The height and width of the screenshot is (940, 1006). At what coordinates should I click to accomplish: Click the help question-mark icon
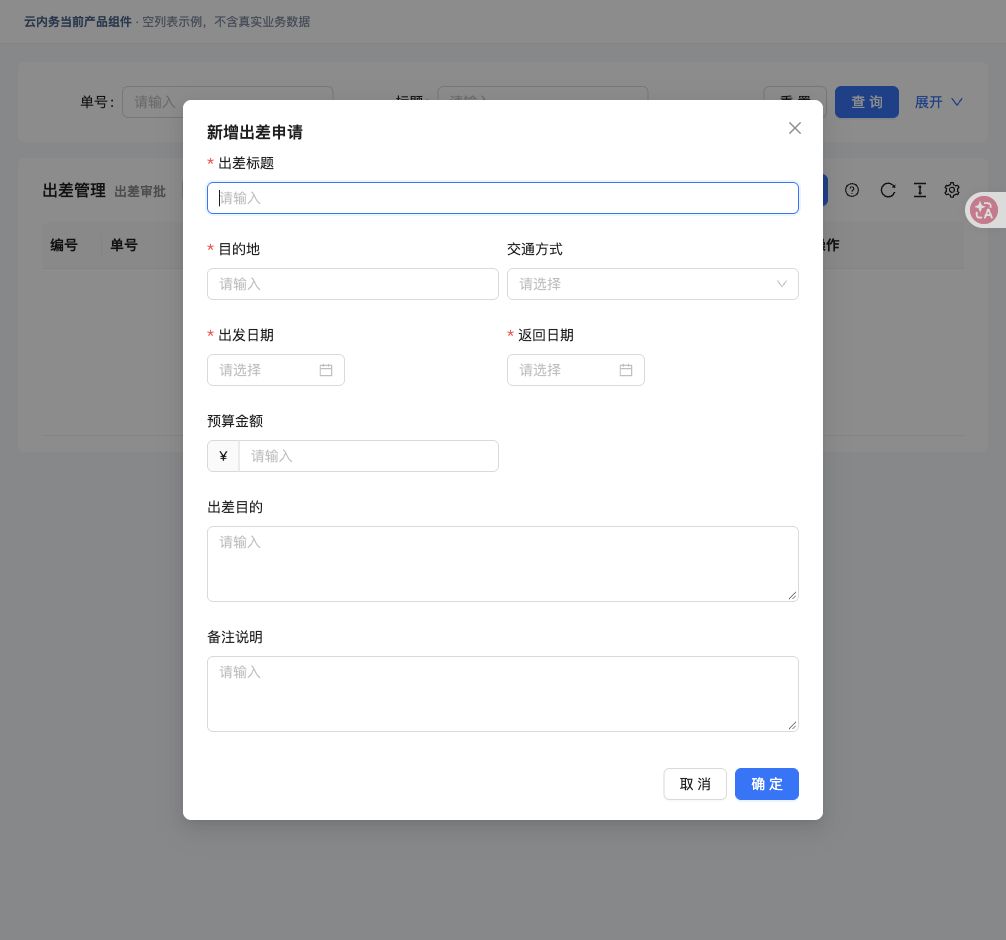pyautogui.click(x=851, y=191)
